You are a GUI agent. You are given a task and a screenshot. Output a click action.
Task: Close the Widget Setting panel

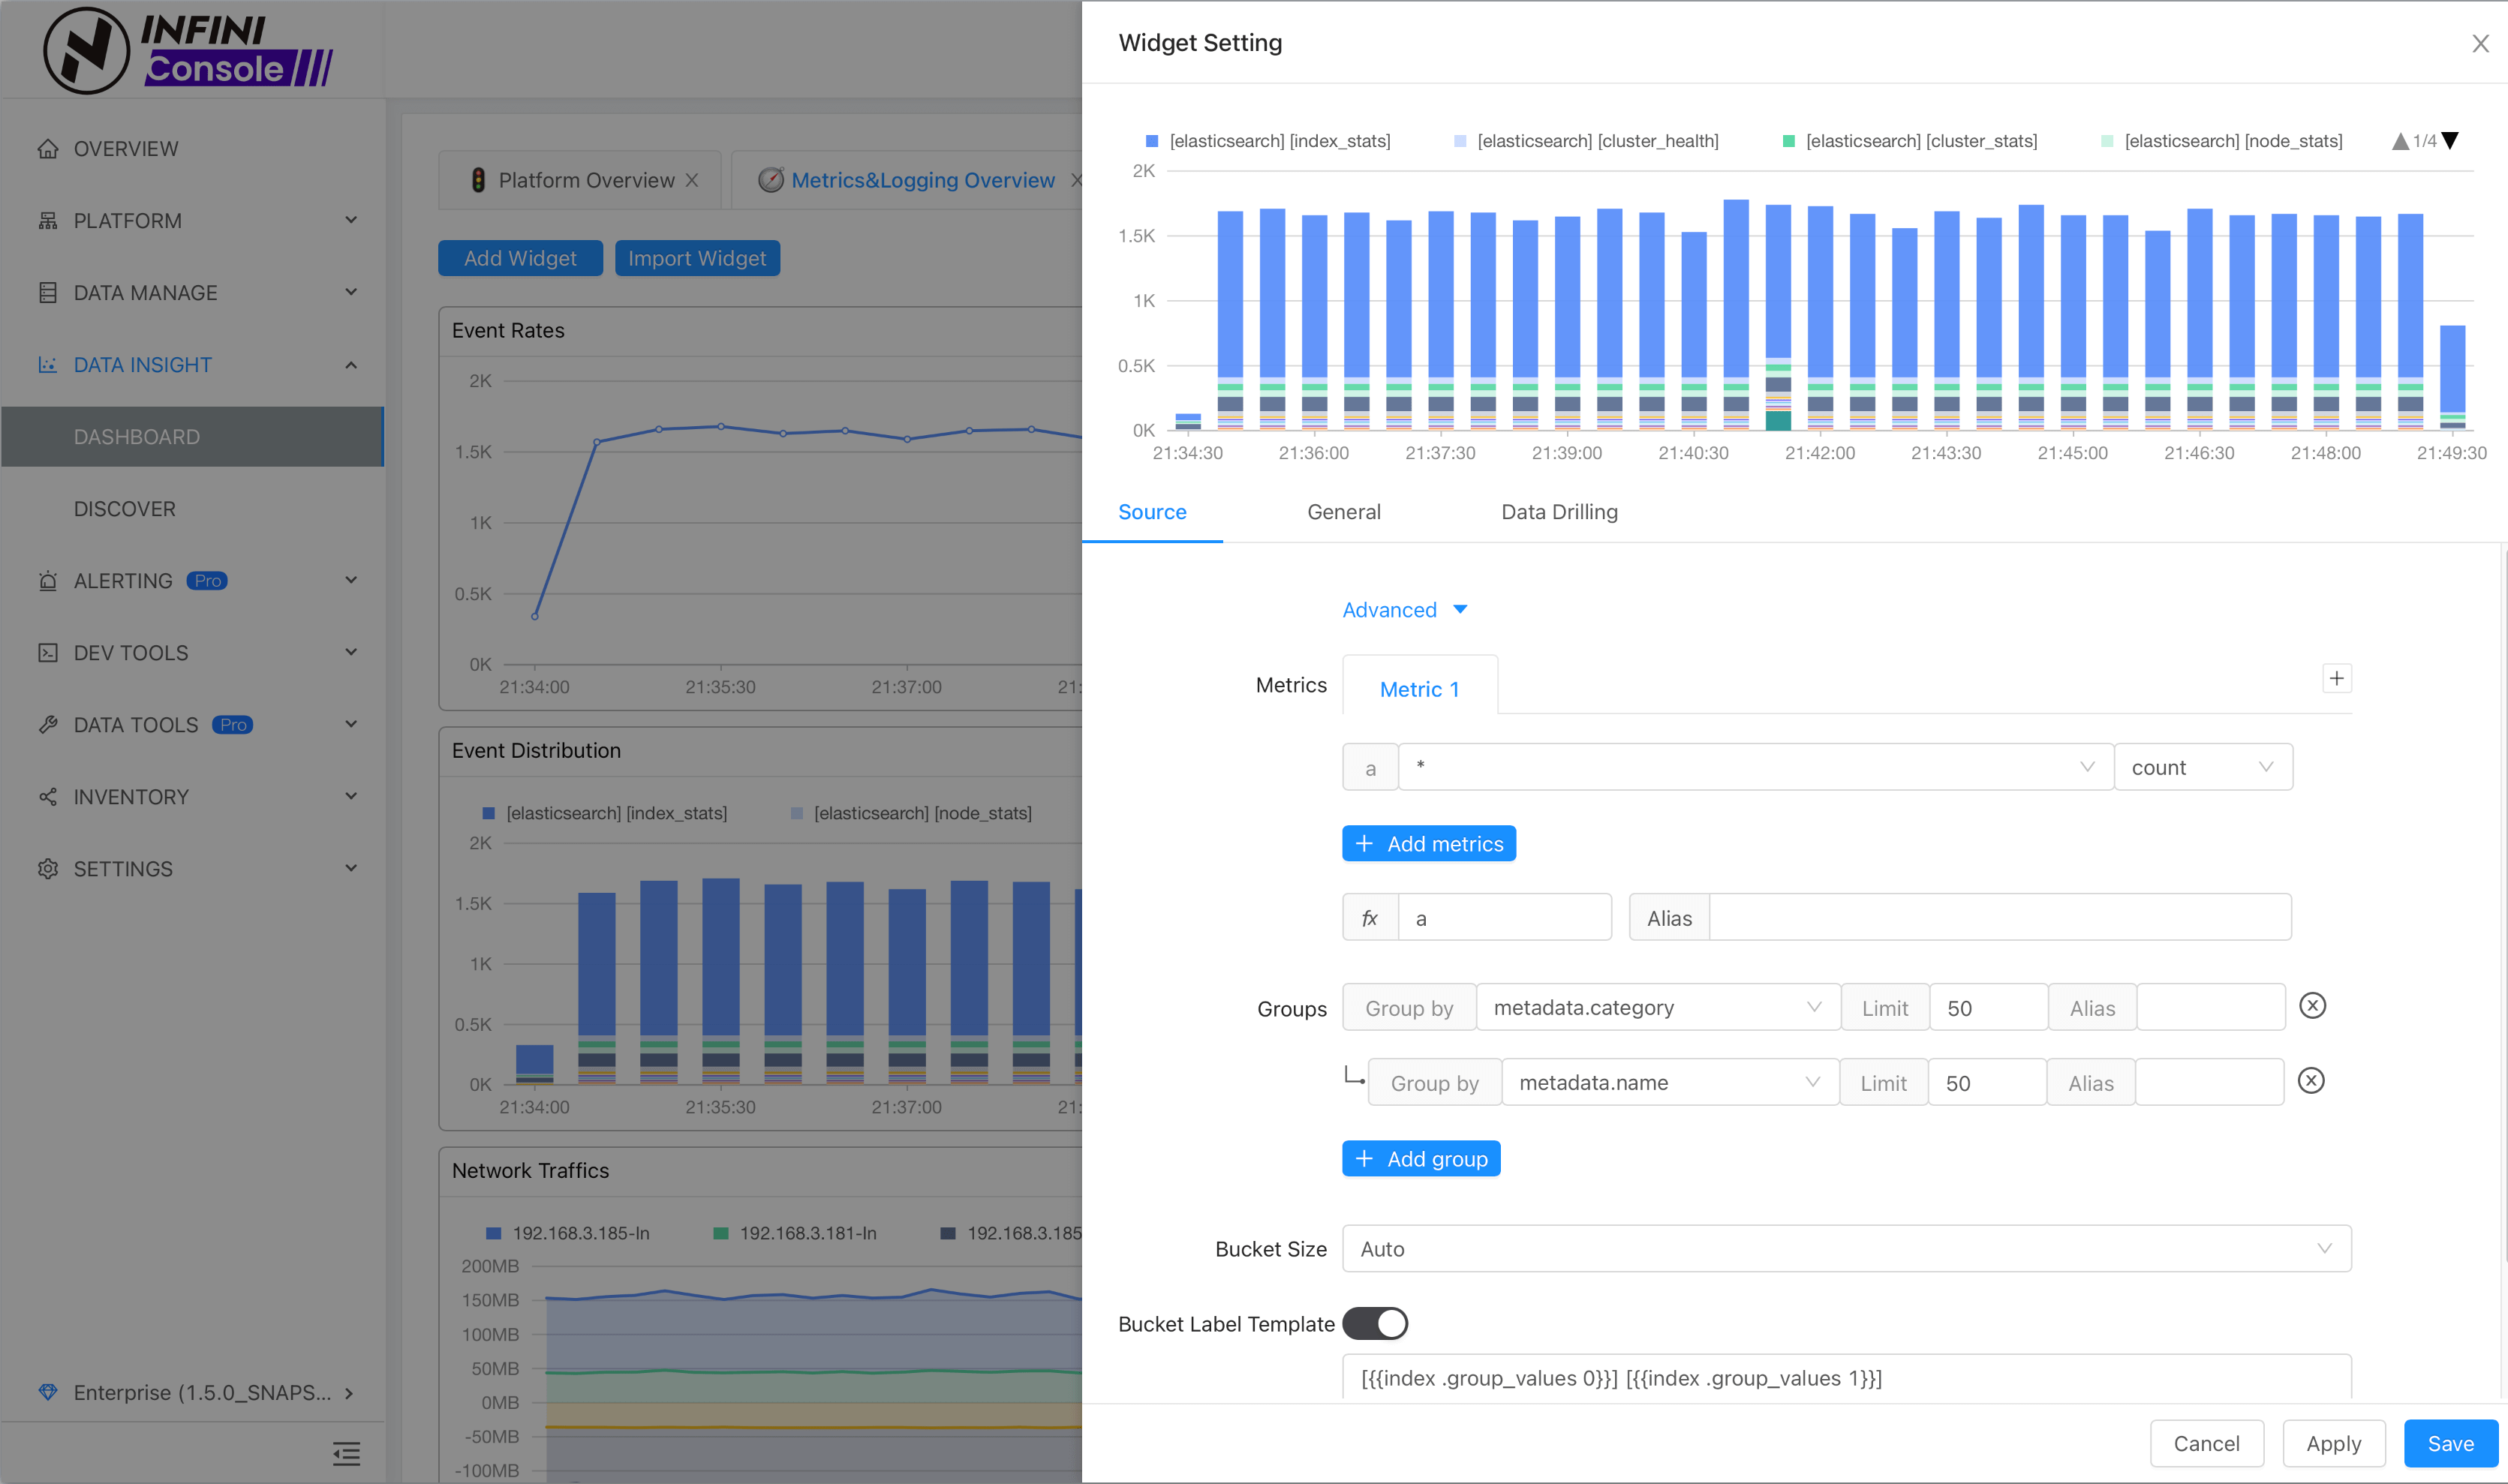[2480, 43]
